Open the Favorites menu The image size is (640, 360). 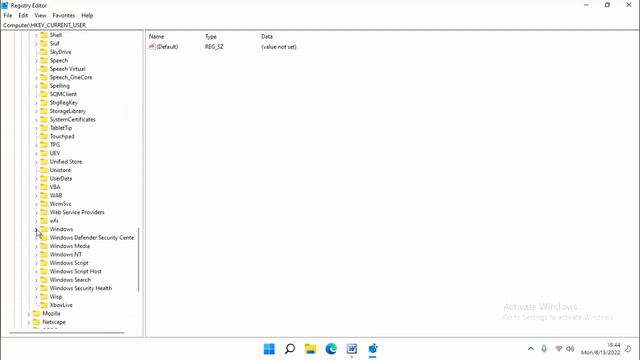(64, 15)
